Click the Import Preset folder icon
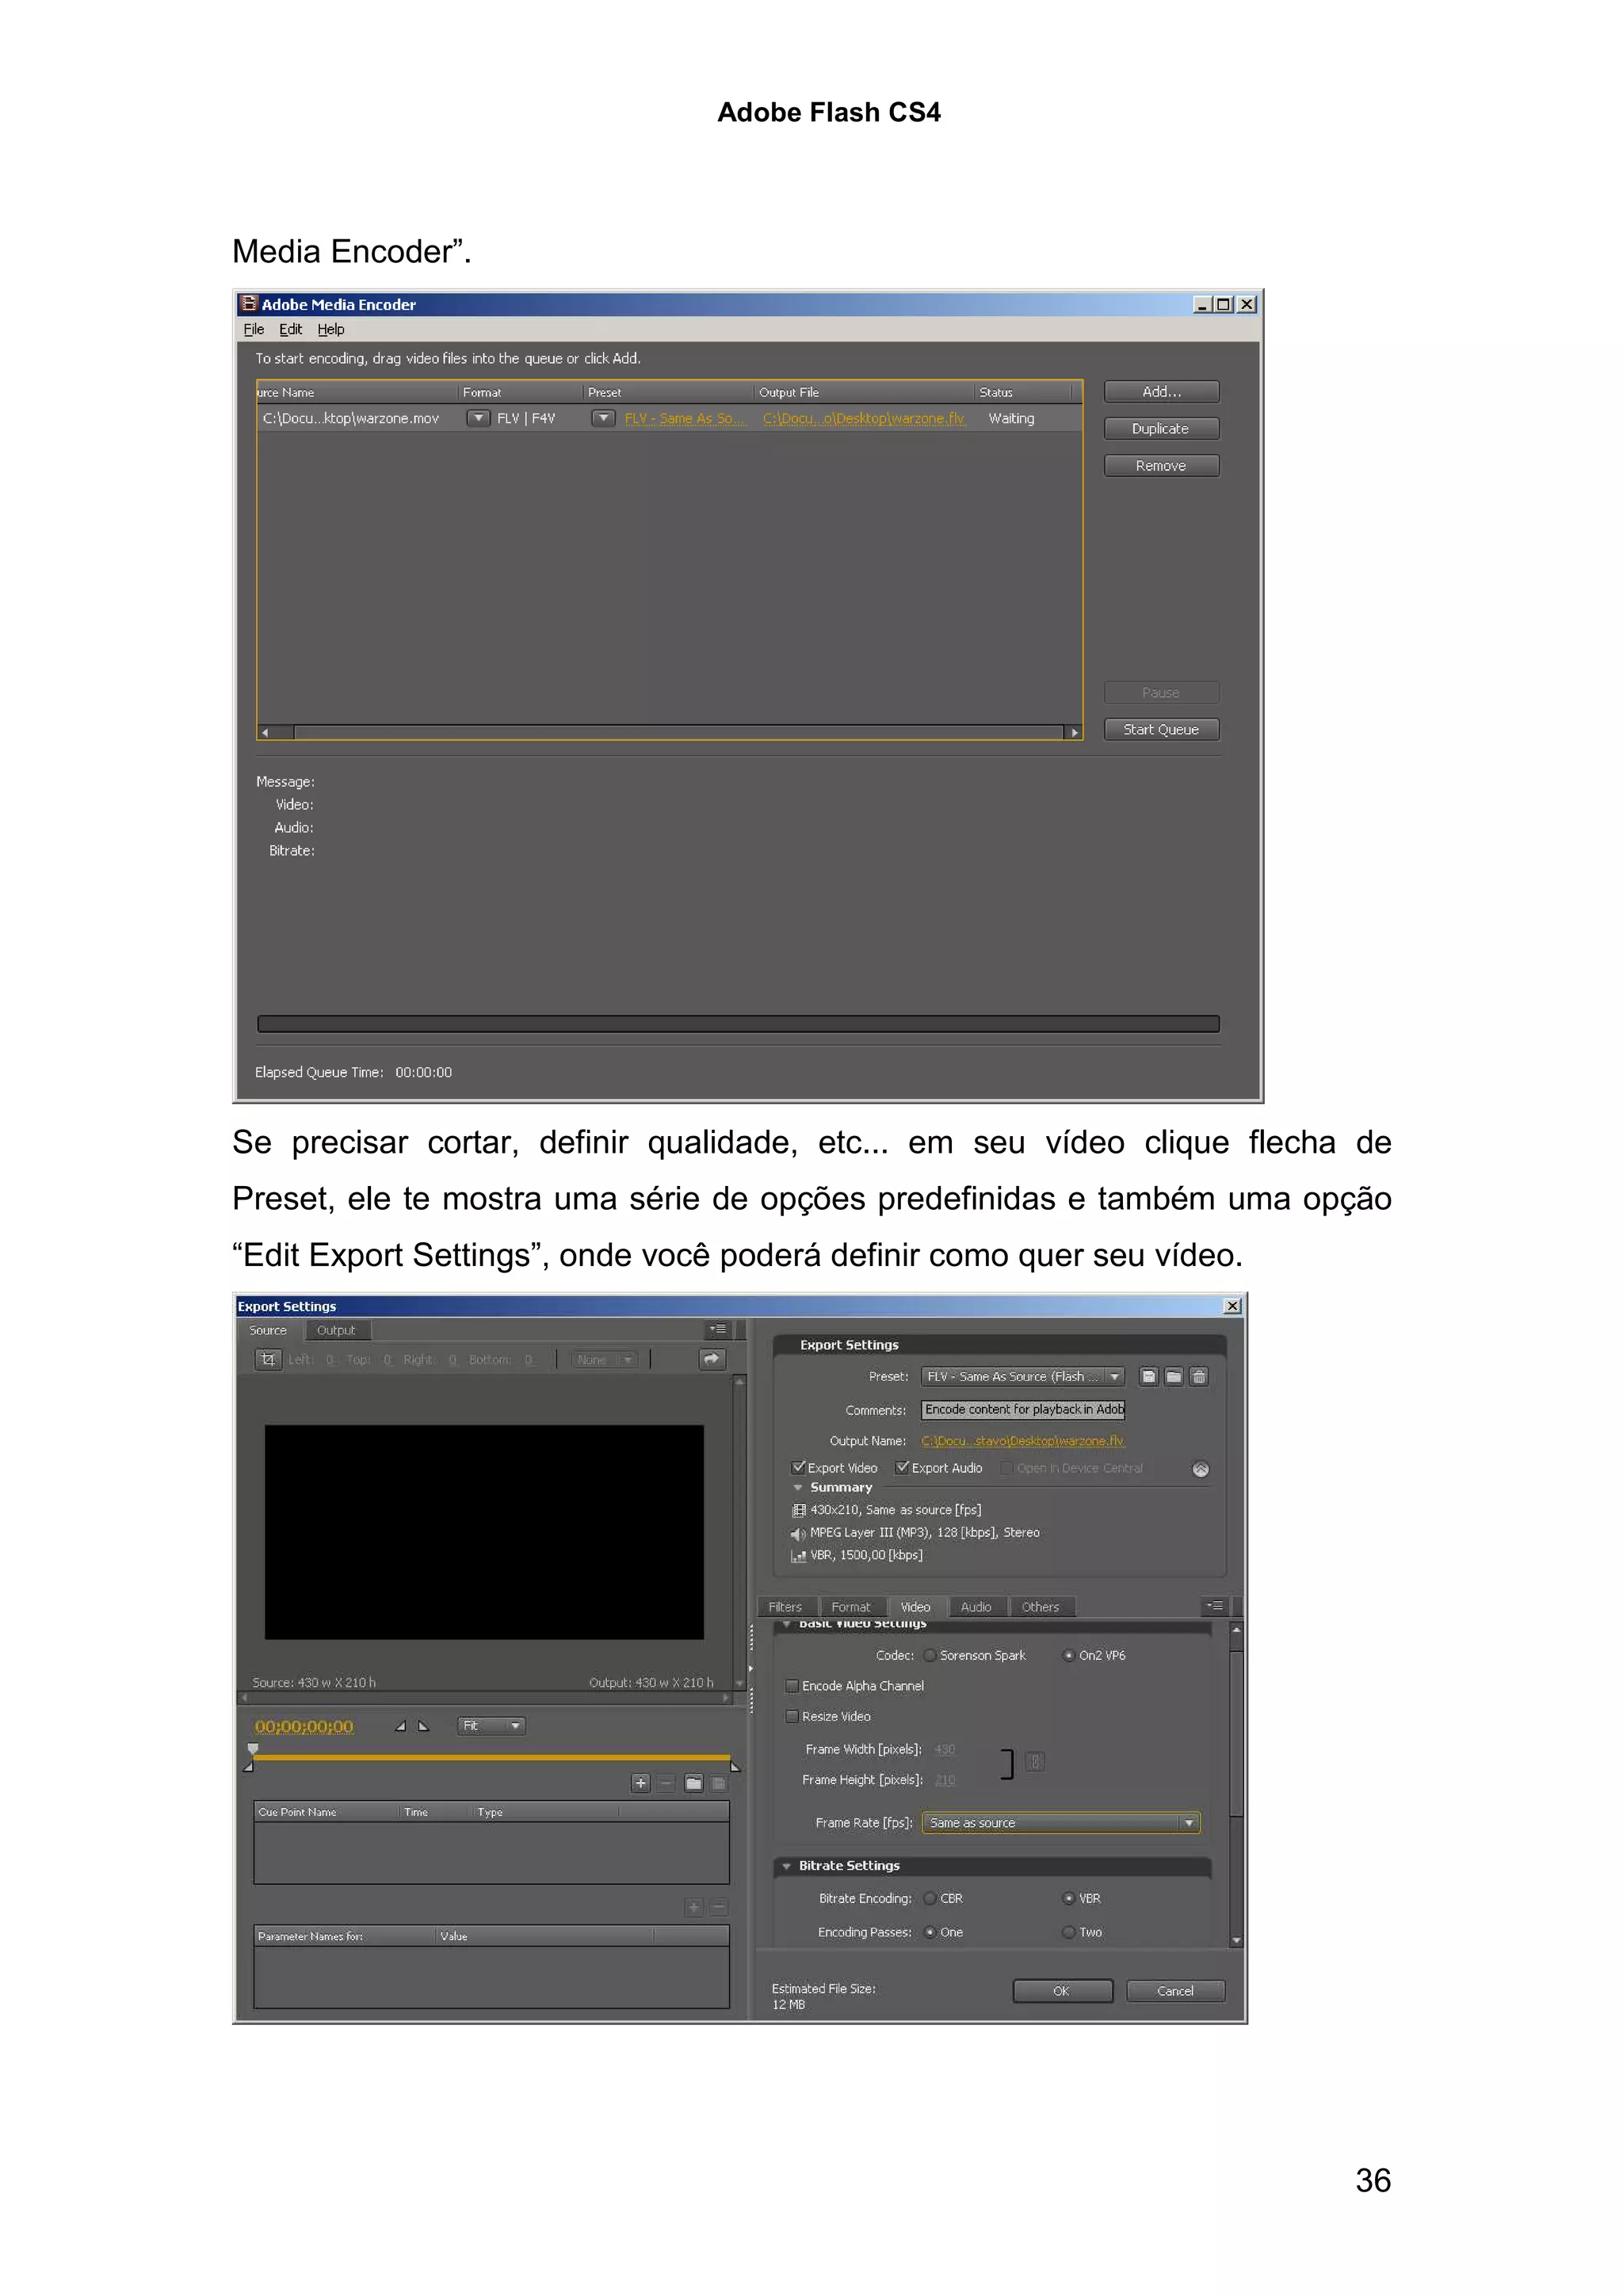Viewport: 1623px width, 2296px height. coord(1174,1377)
